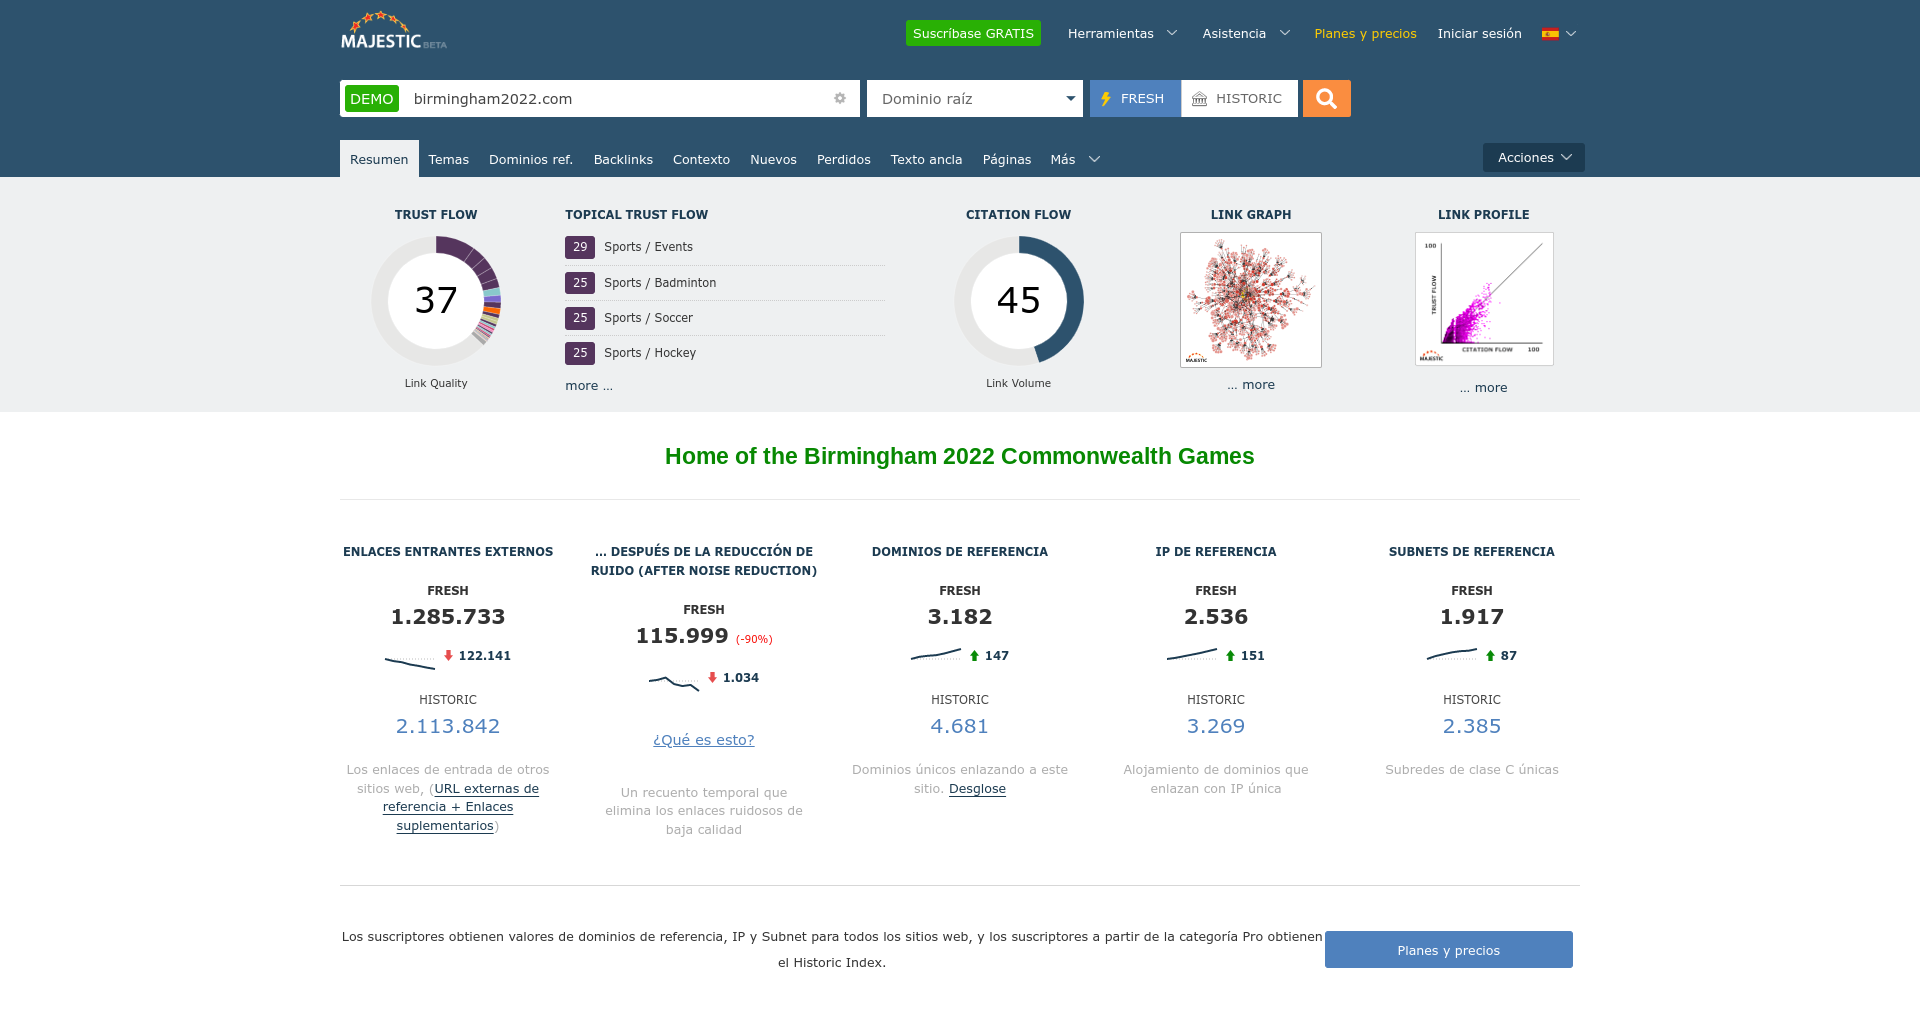Screen dimensions: 1920x1009
Task: Click the Link Graph thumbnail
Action: click(1251, 300)
